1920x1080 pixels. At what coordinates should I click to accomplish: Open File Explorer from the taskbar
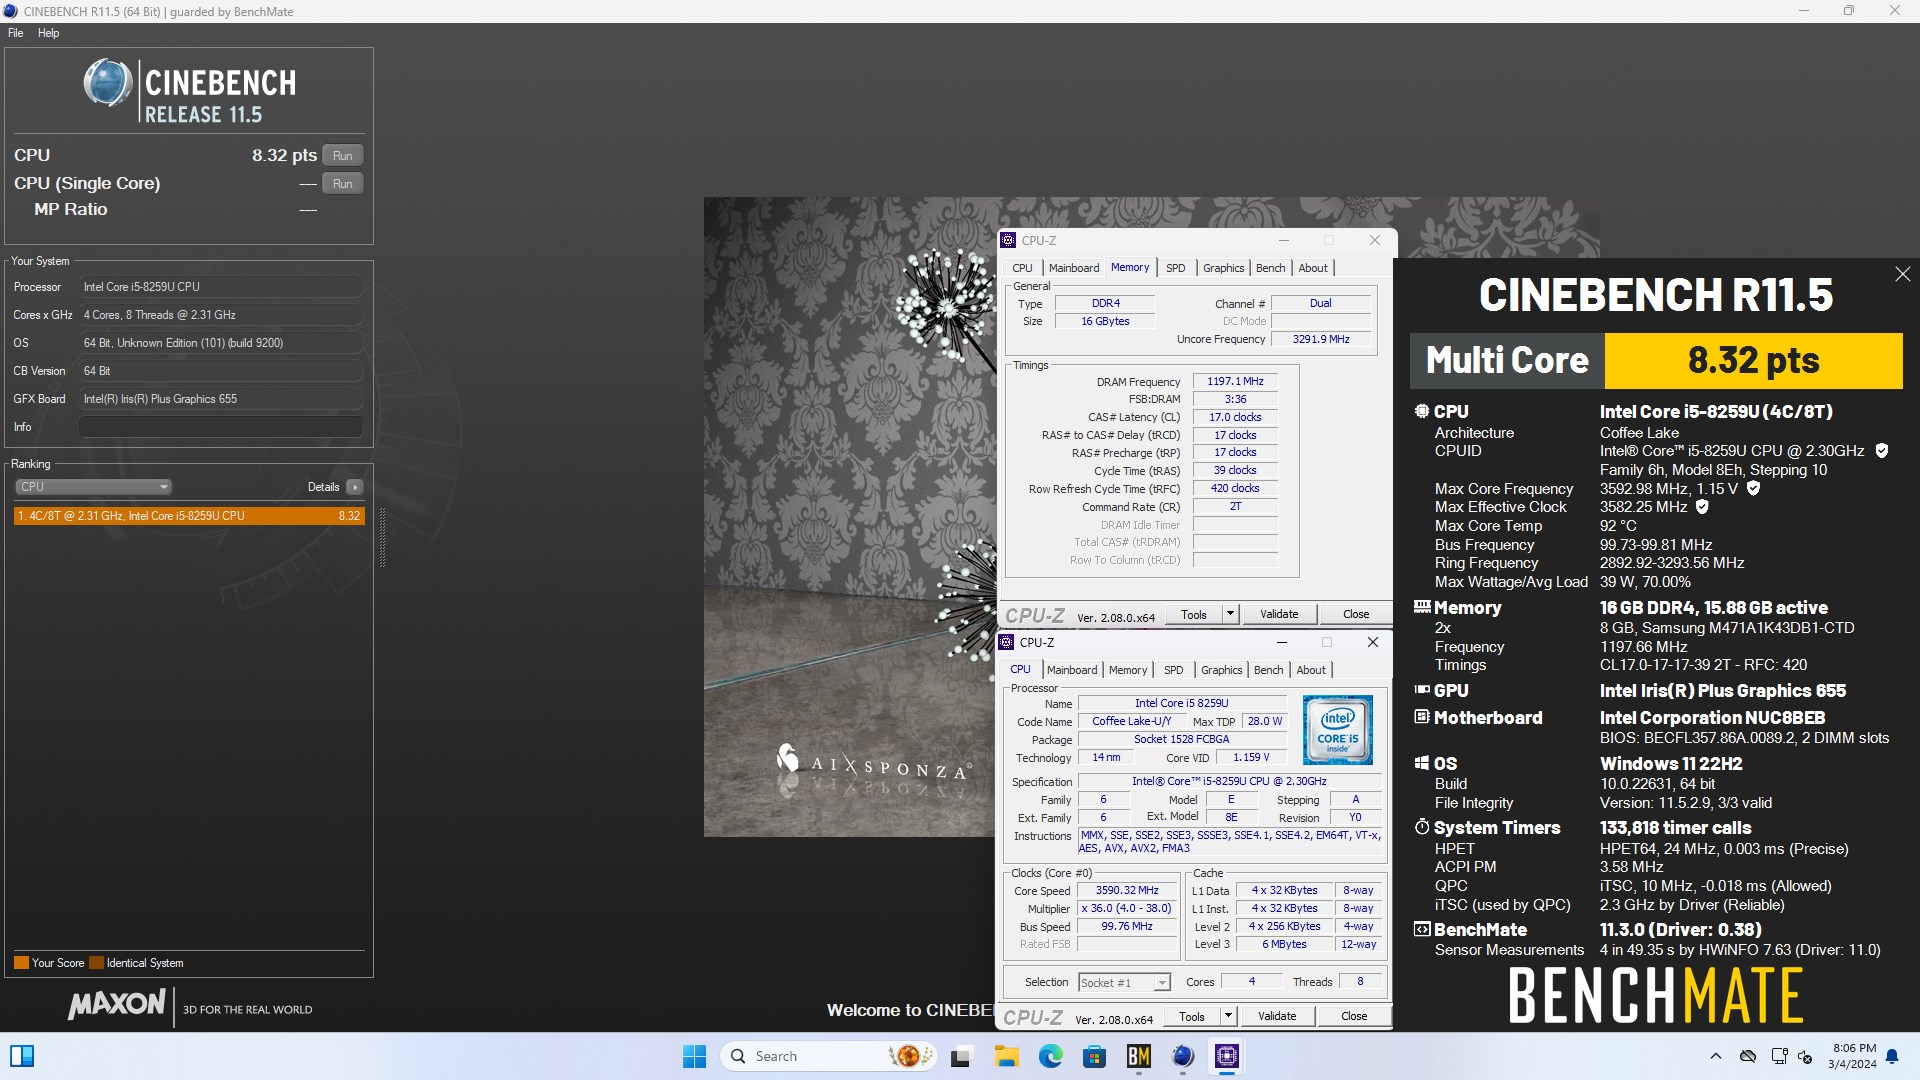(1006, 1056)
